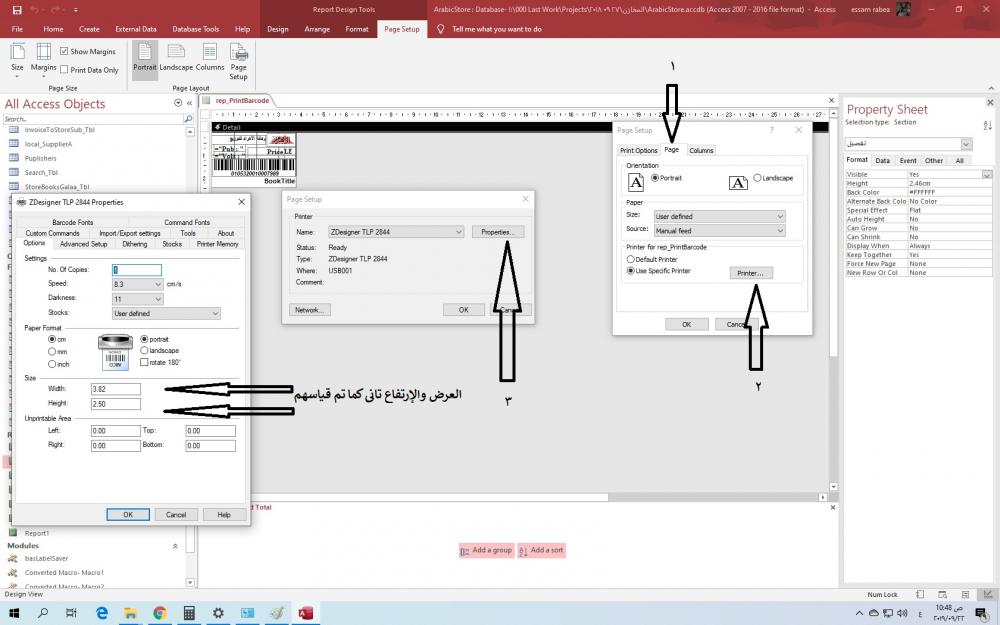Click the search magnifier in navigation pane
The width and height of the screenshot is (1000, 625).
click(188, 119)
